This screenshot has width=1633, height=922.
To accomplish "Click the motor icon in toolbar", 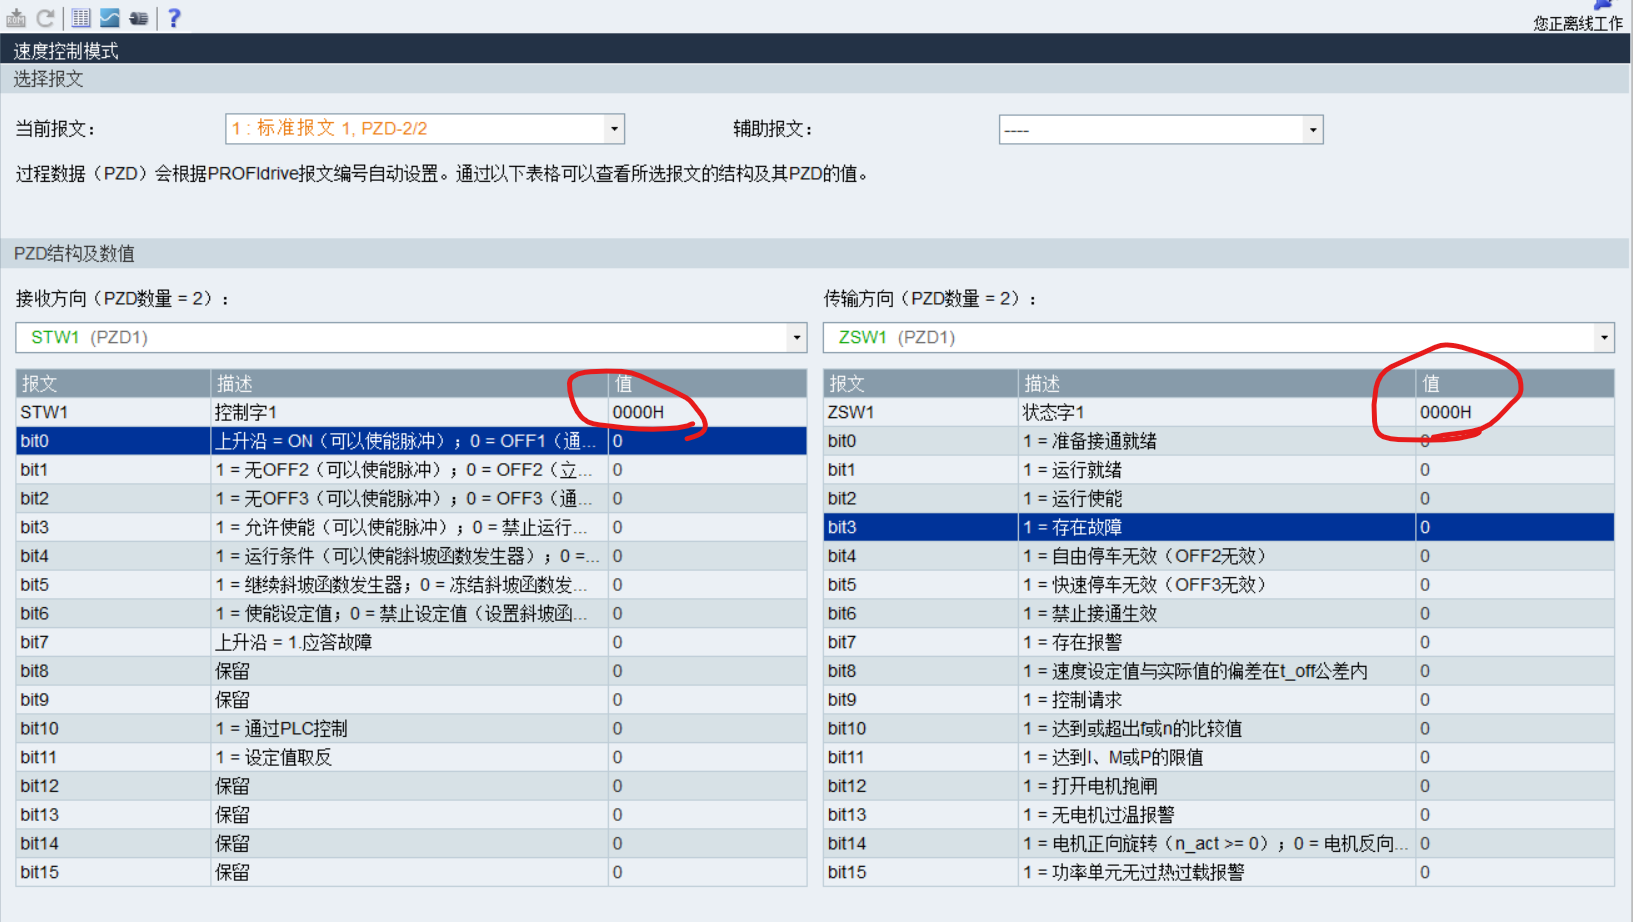I will [x=139, y=18].
